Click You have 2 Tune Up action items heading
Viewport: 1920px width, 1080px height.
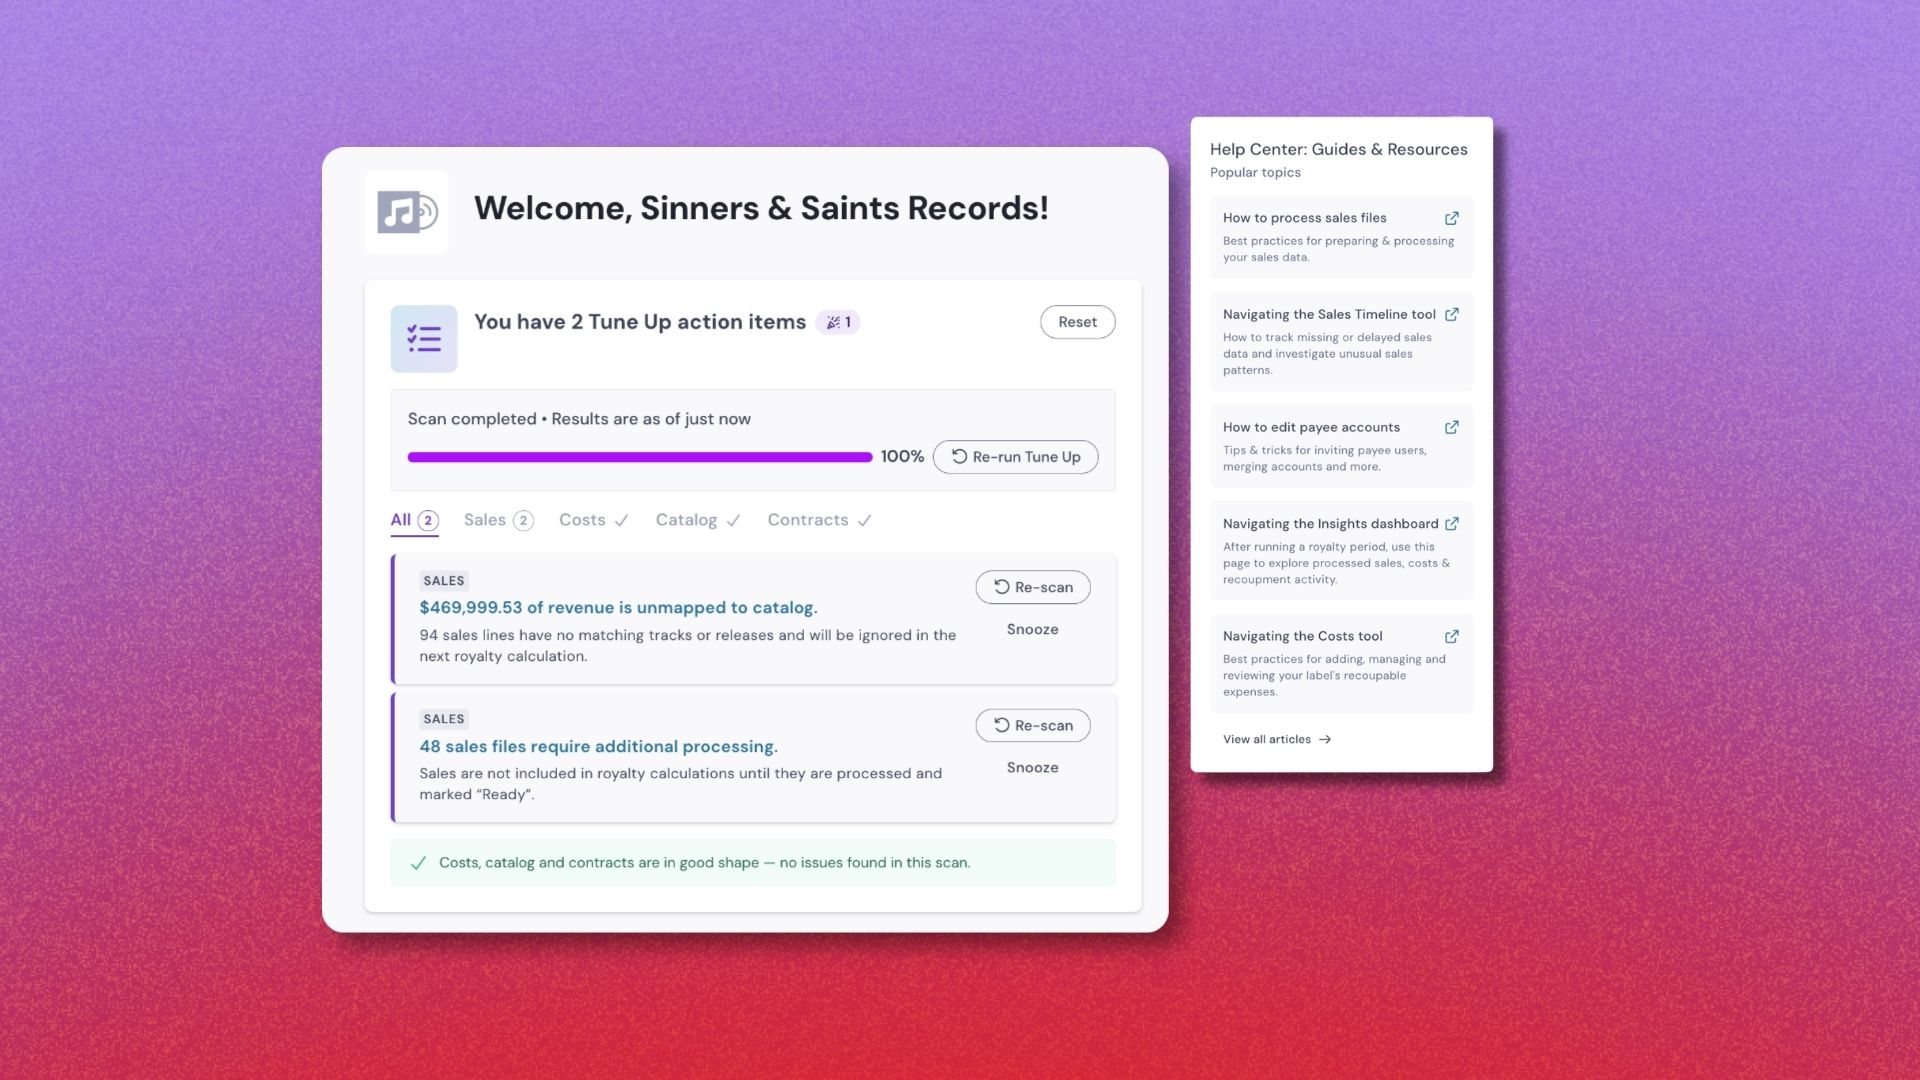pos(640,322)
